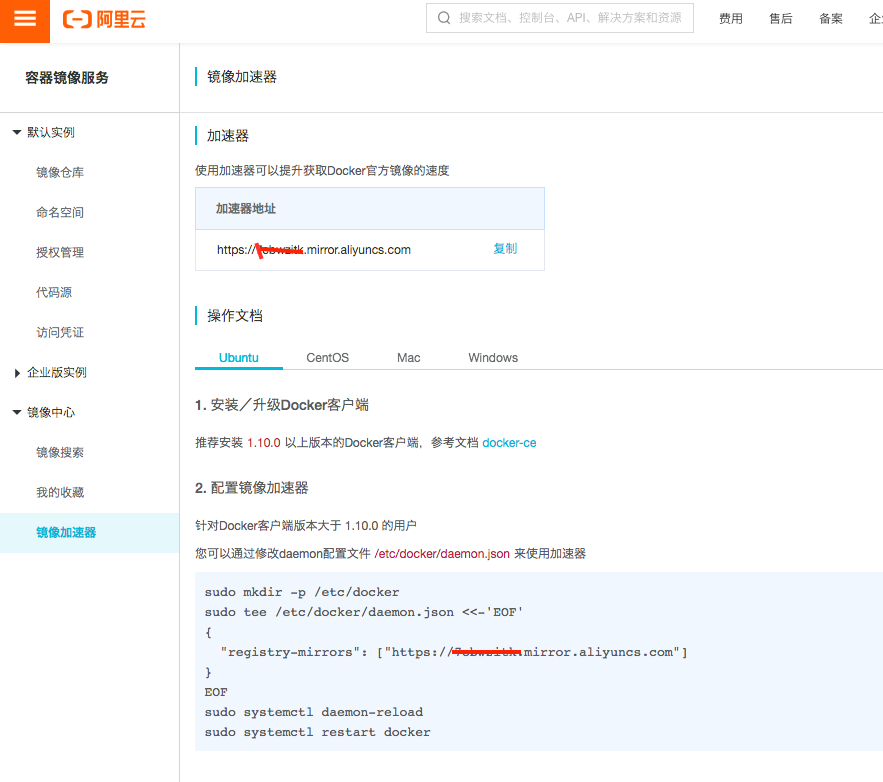Collapse the 默认实例 section
This screenshot has width=883, height=782.
coord(17,132)
